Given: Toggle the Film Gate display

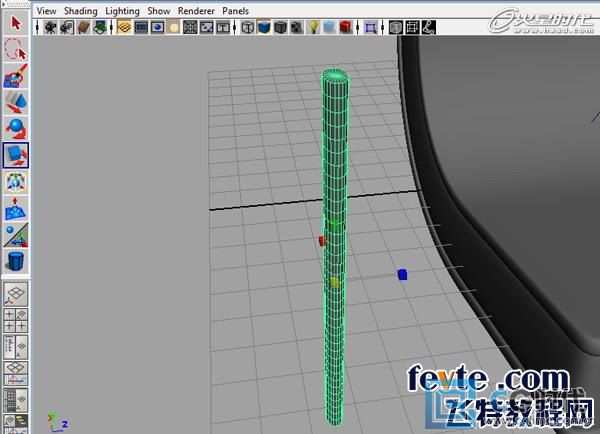Looking at the screenshot, I should (x=141, y=28).
